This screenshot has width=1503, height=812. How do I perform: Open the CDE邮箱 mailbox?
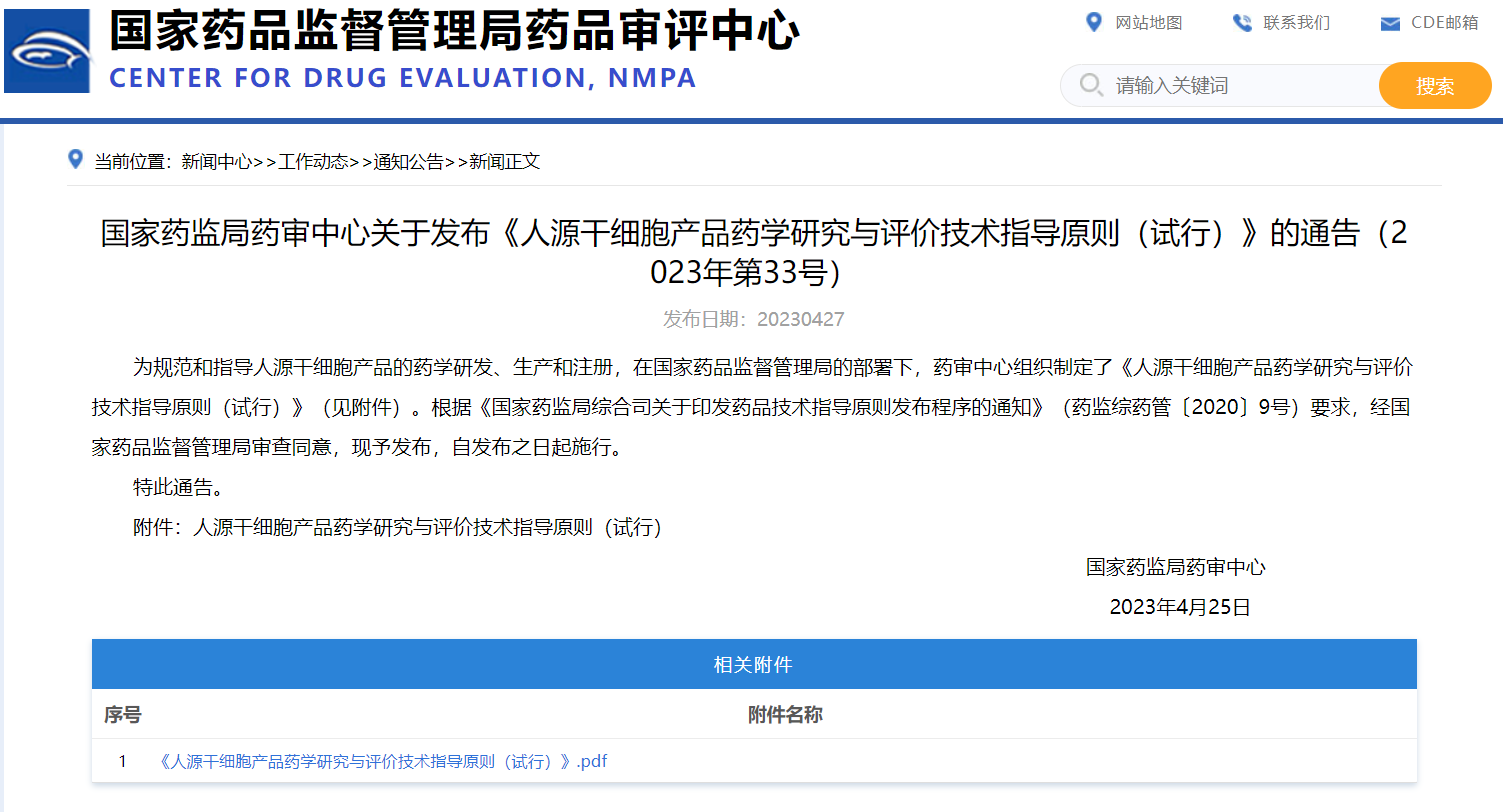1447,22
